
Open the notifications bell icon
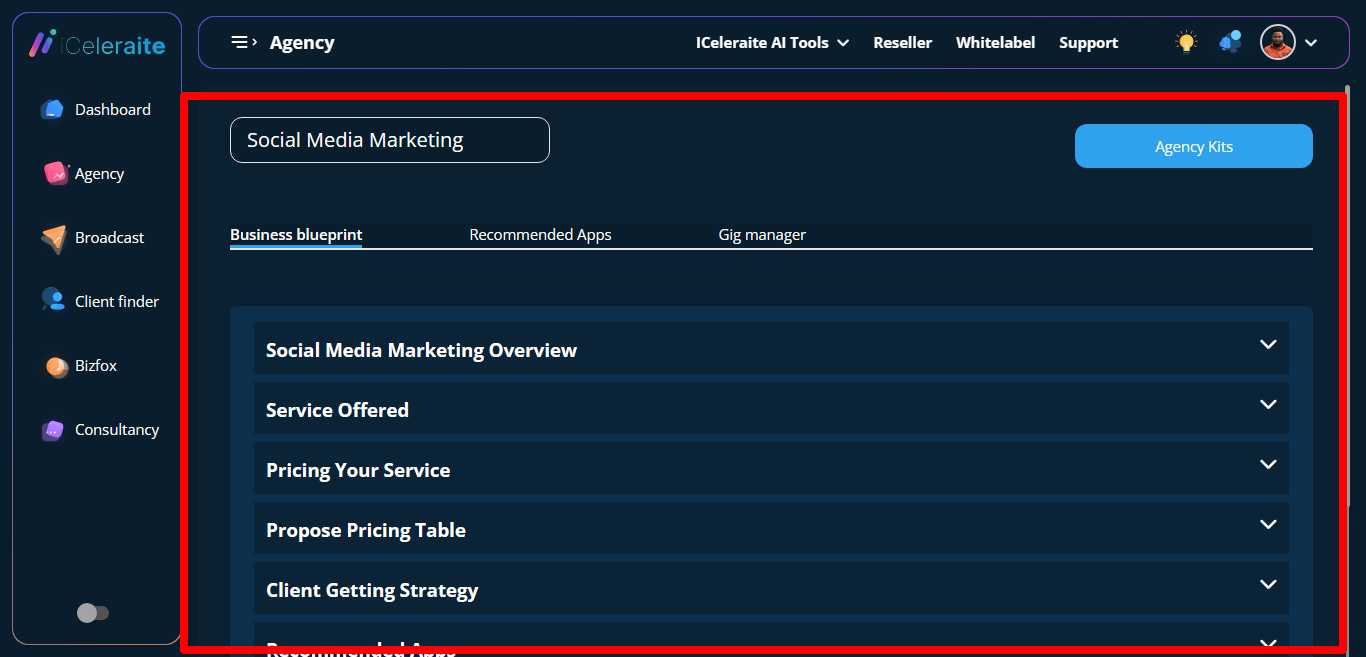pos(1229,42)
